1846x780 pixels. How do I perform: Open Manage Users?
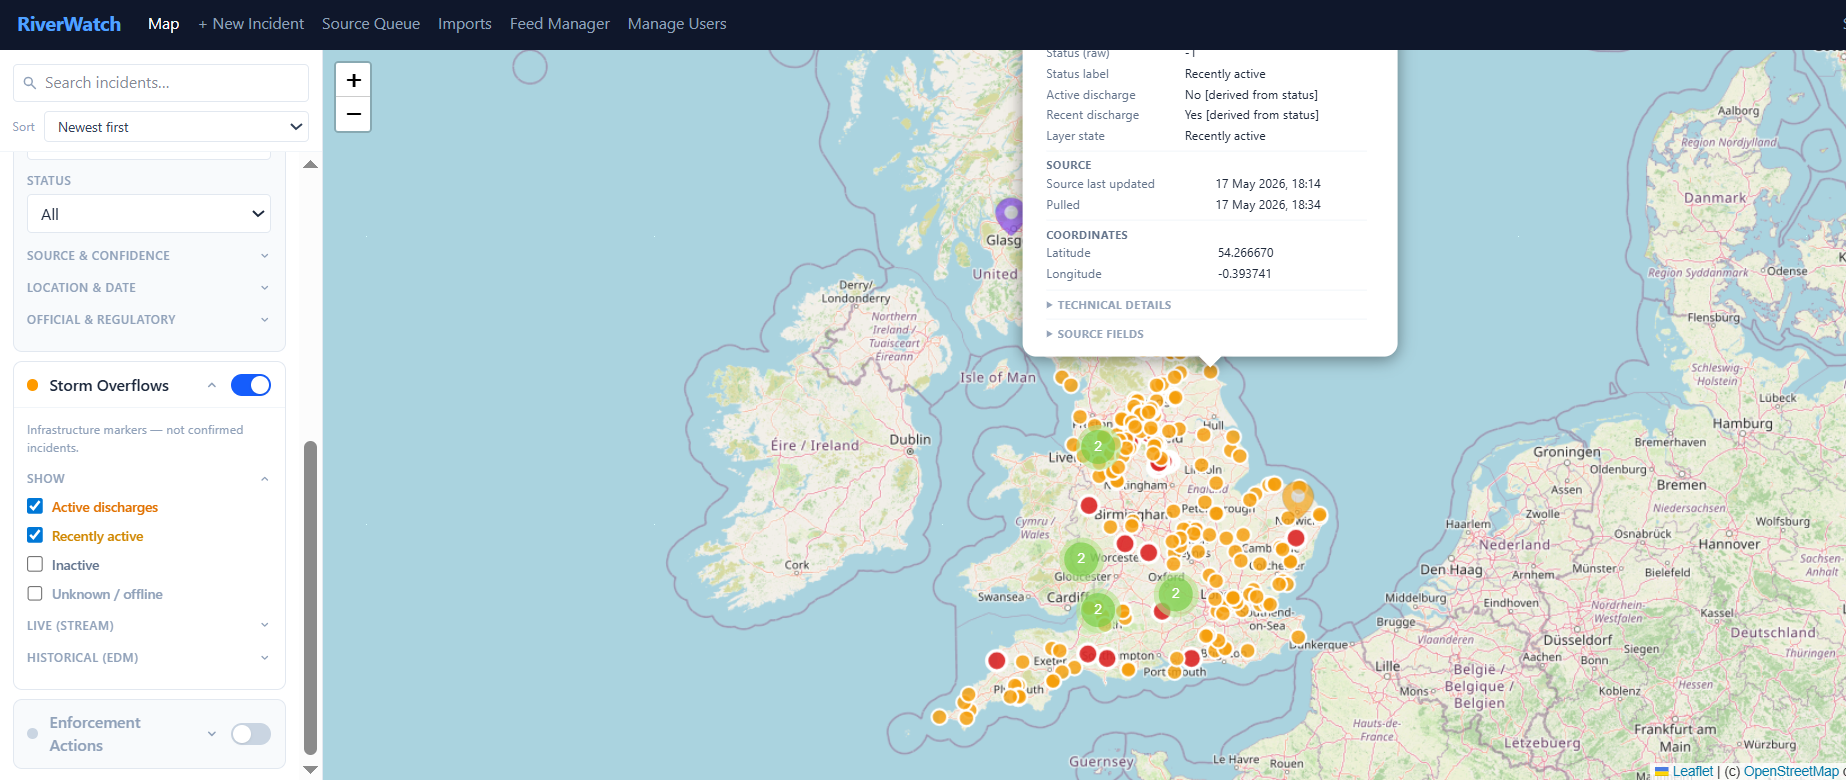(677, 24)
